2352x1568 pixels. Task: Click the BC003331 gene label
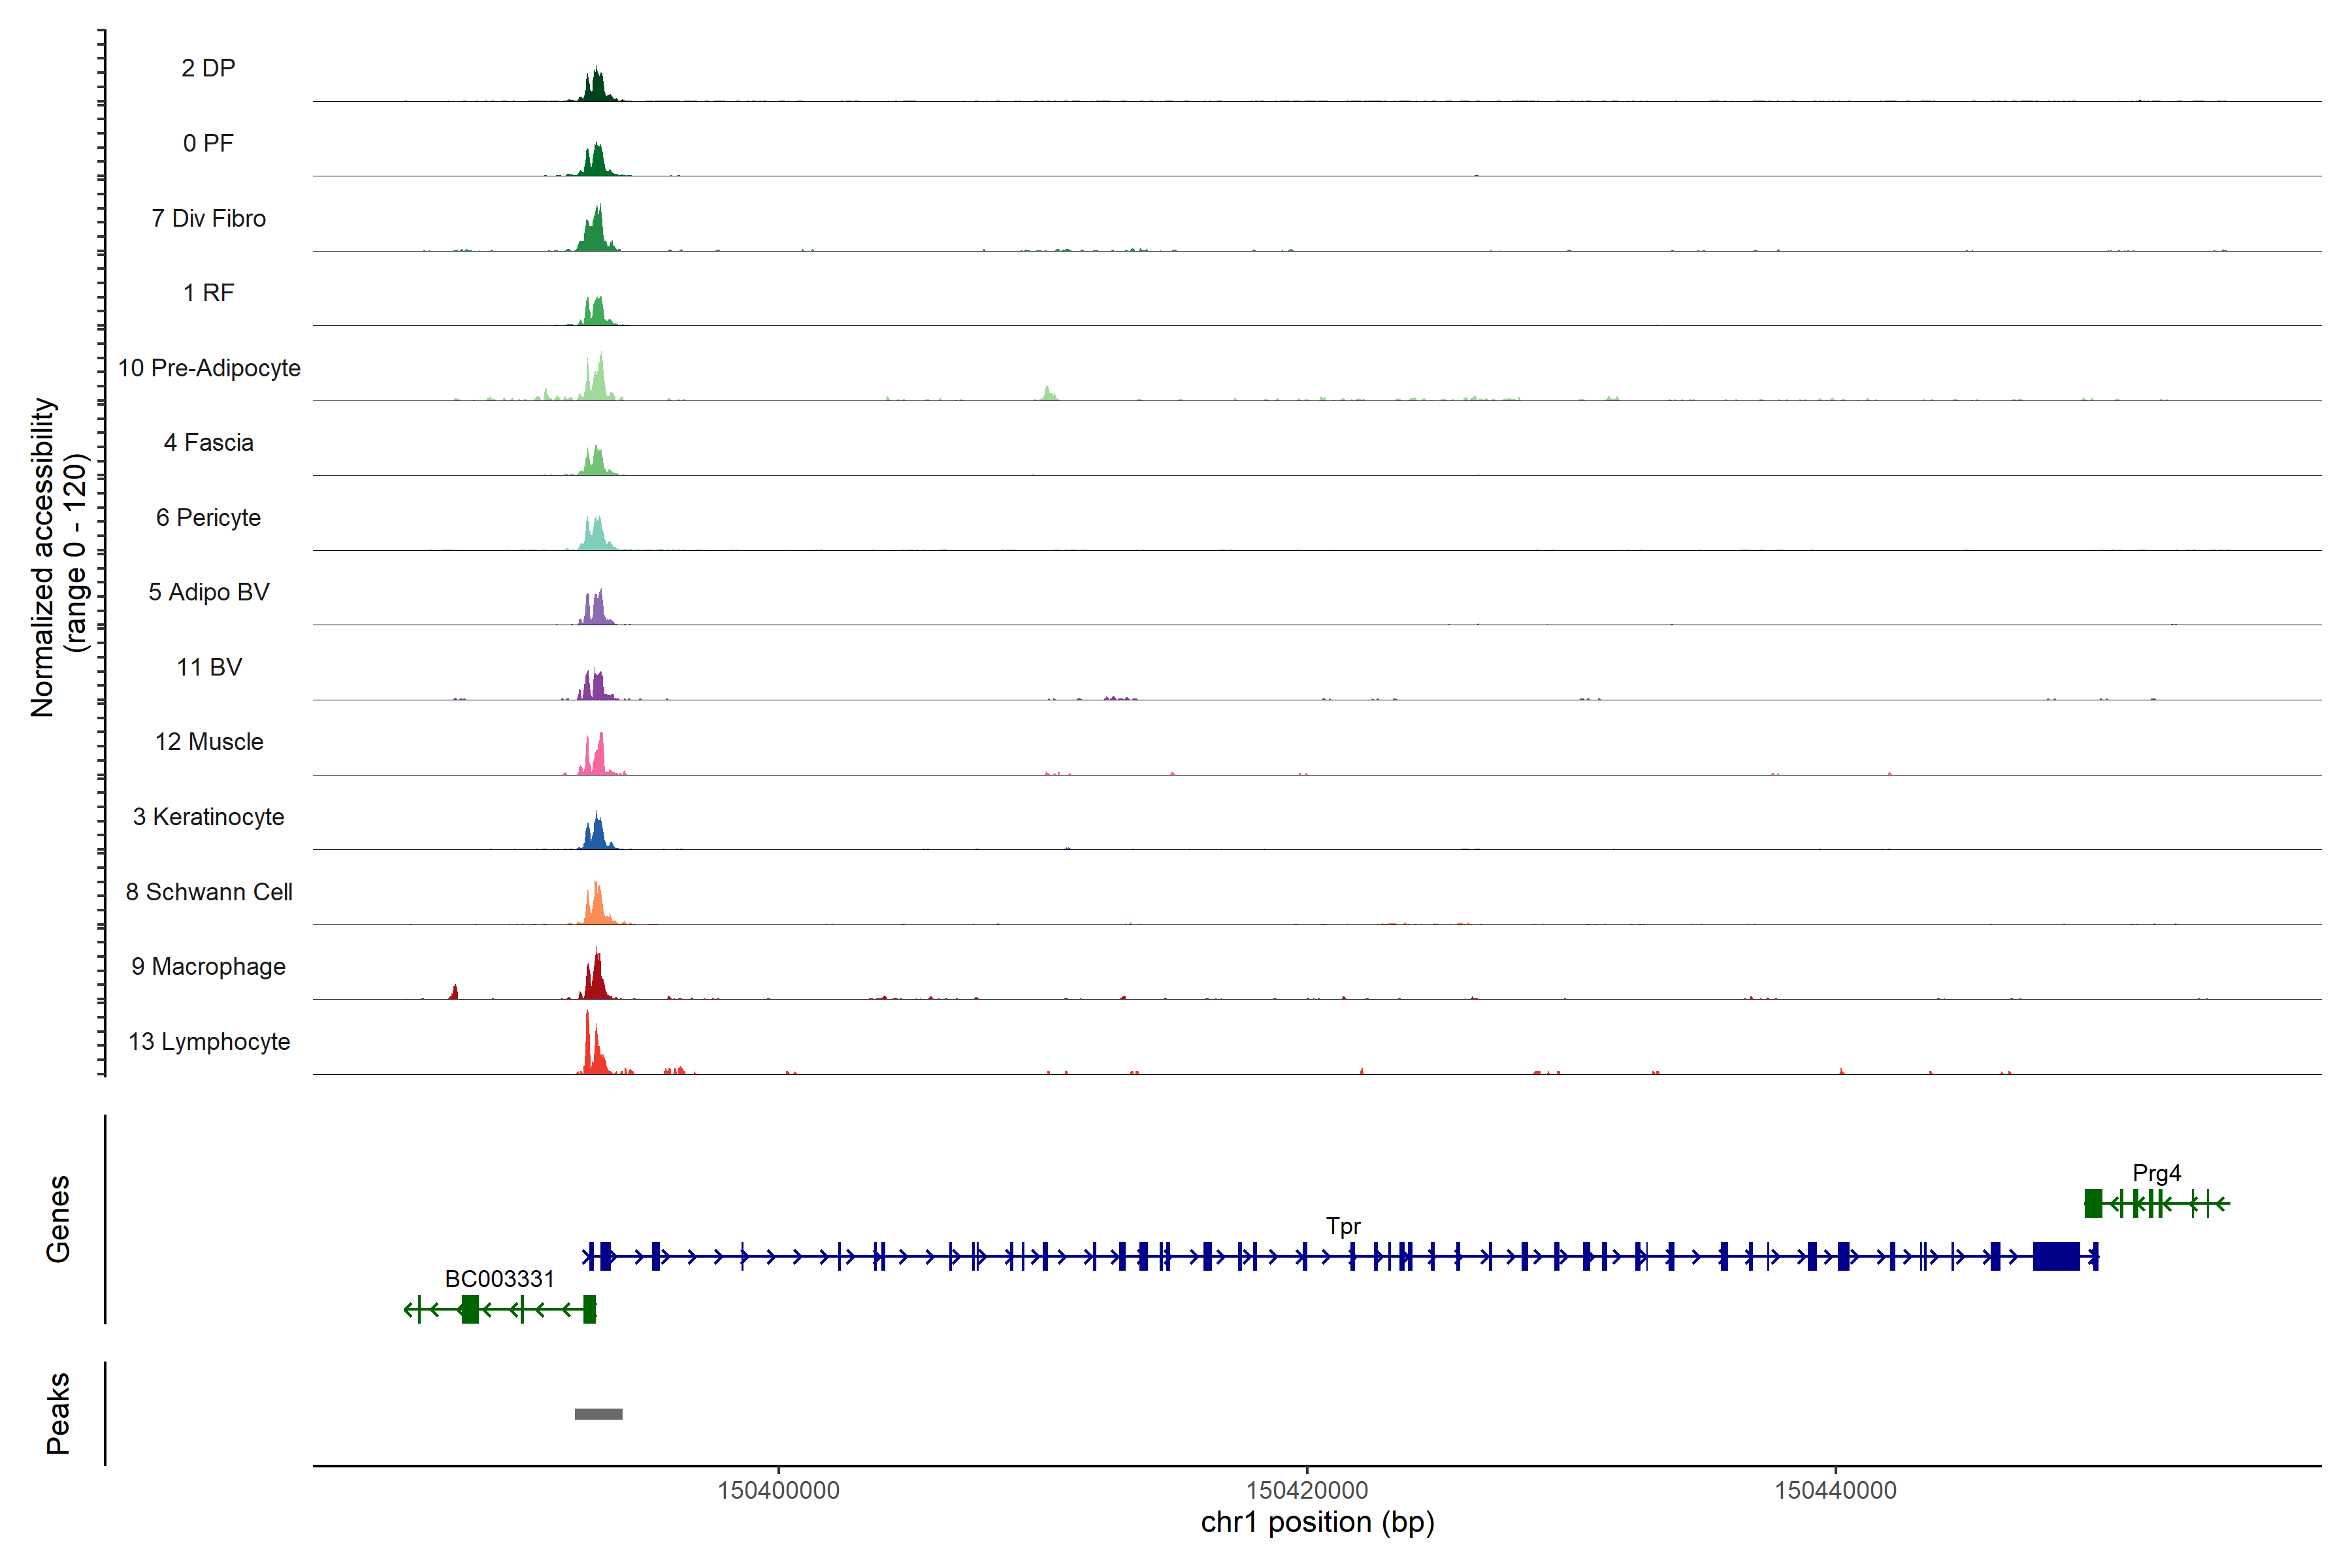coord(499,1279)
